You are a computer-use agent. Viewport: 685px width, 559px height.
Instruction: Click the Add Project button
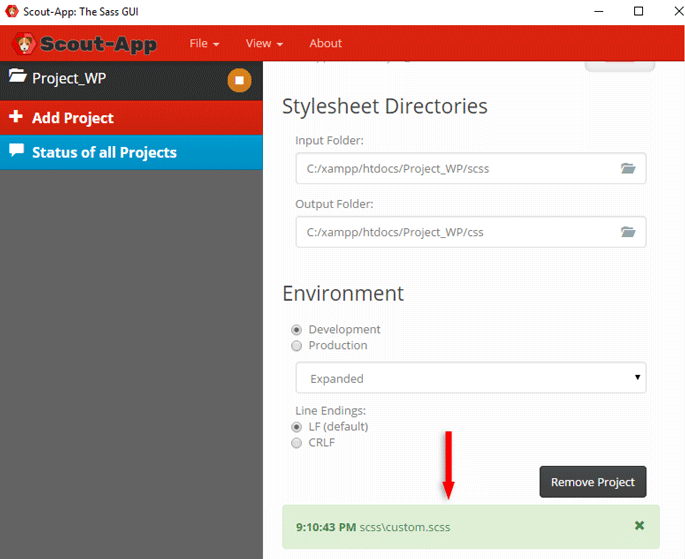(x=131, y=117)
